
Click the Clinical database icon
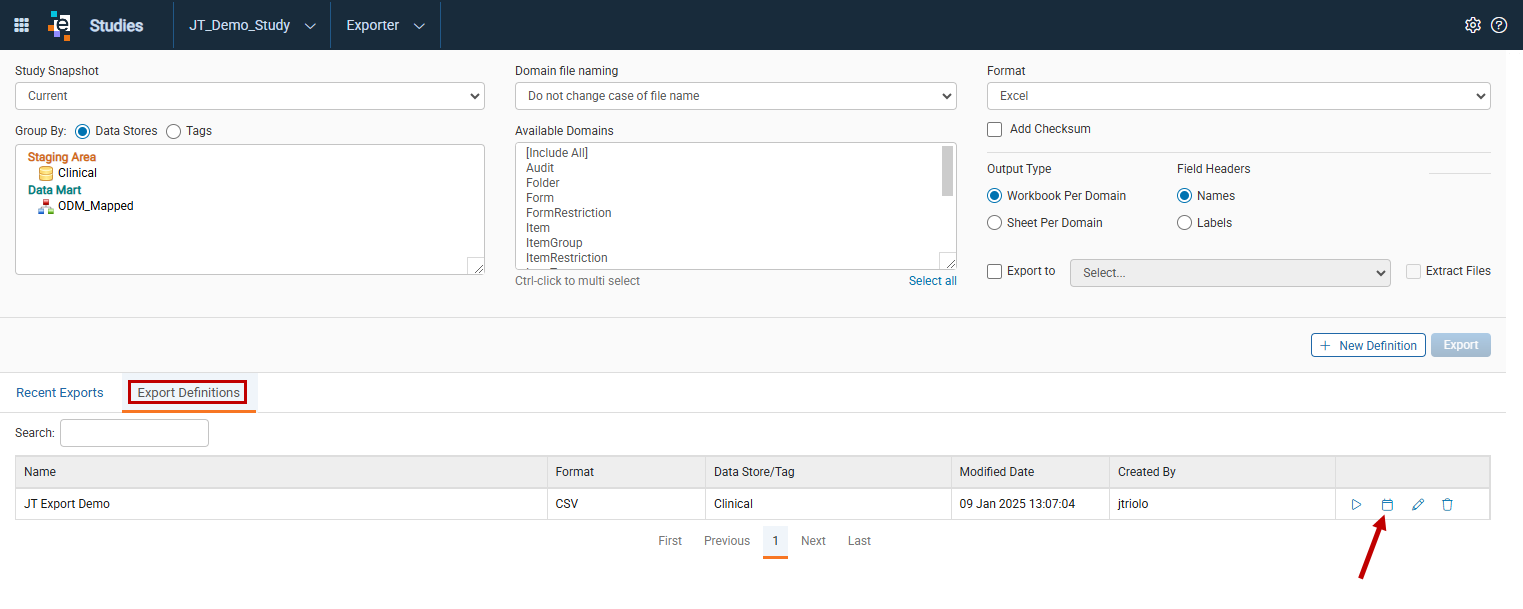point(46,173)
